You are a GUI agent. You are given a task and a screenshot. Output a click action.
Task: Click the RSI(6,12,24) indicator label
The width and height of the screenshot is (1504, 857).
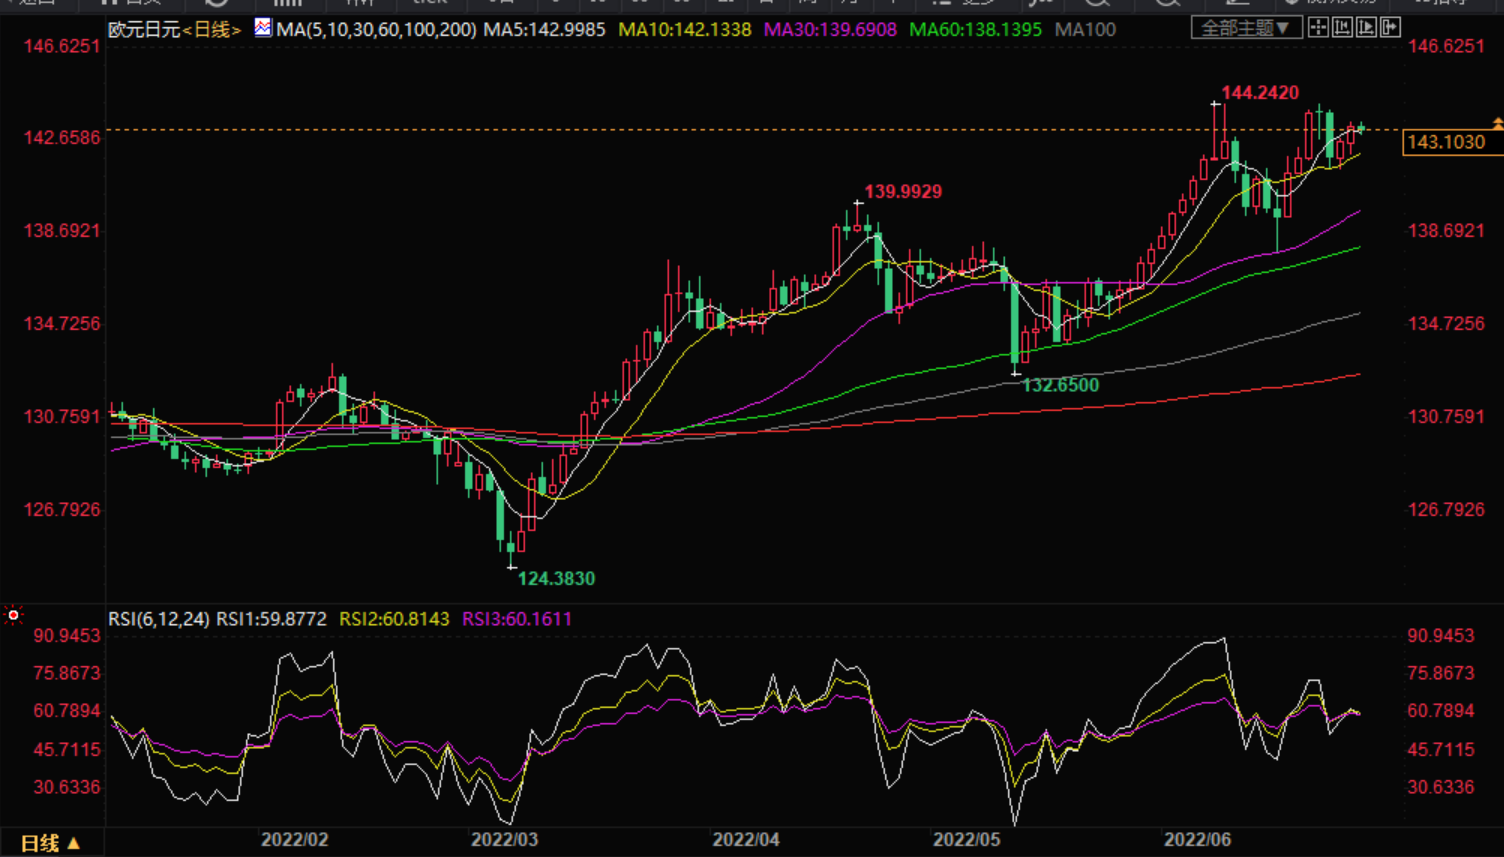(x=159, y=619)
